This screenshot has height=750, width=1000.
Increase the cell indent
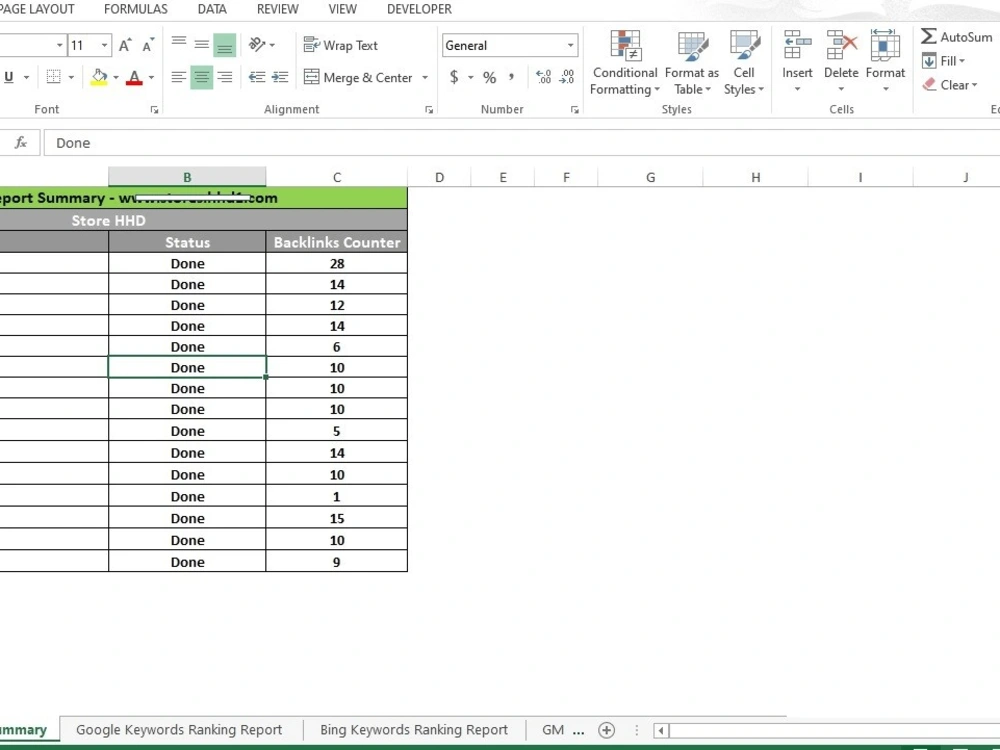(280, 77)
